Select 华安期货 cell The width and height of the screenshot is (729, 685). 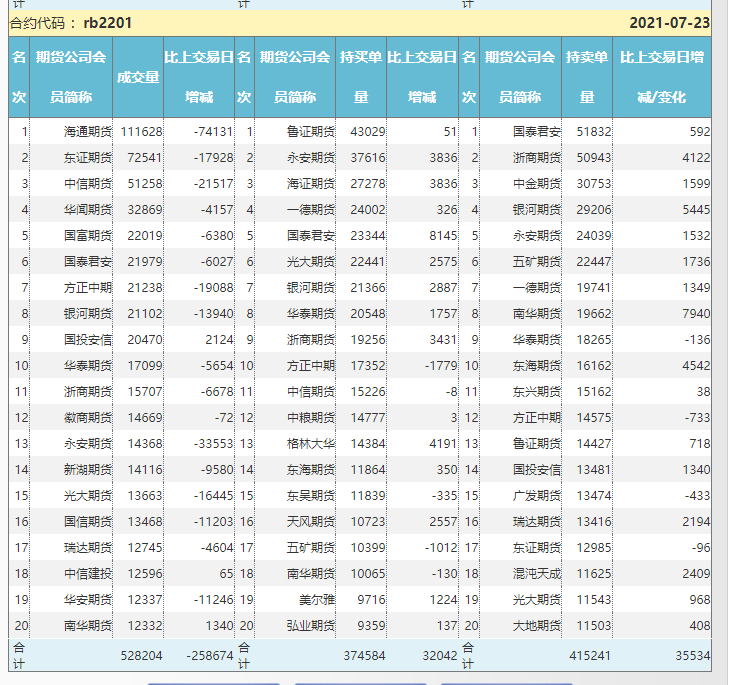click(x=88, y=600)
